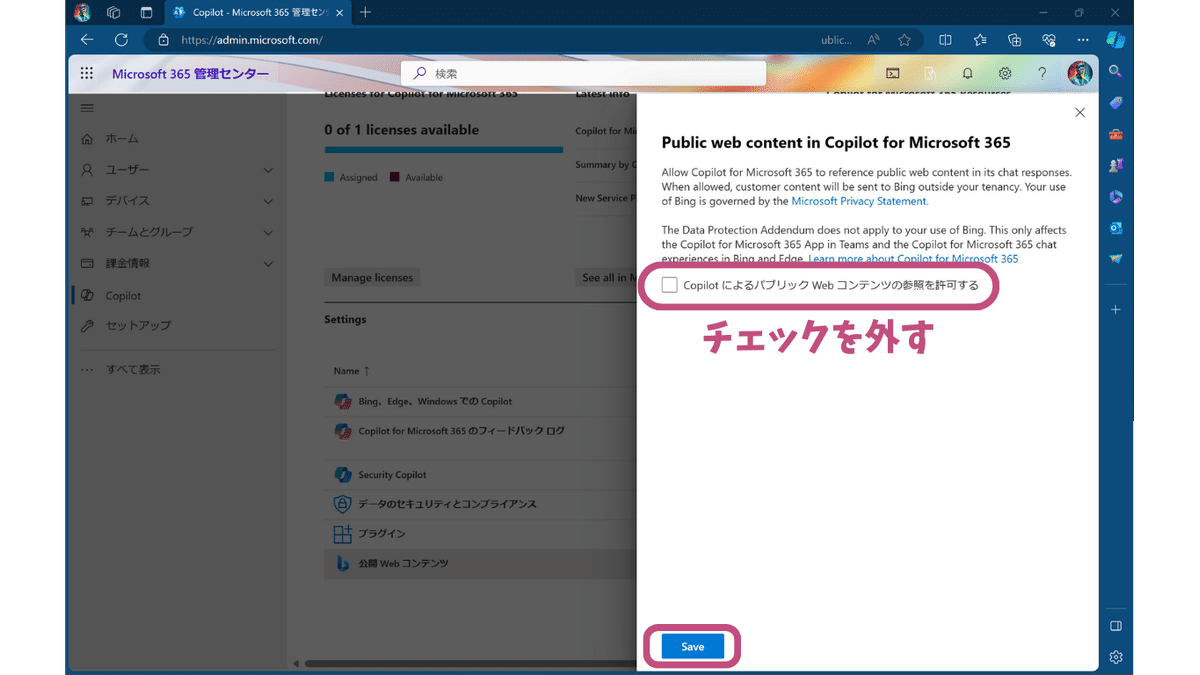Viewport: 1200px width, 675px height.
Task: Open the browser favorites list icon
Action: coord(980,40)
